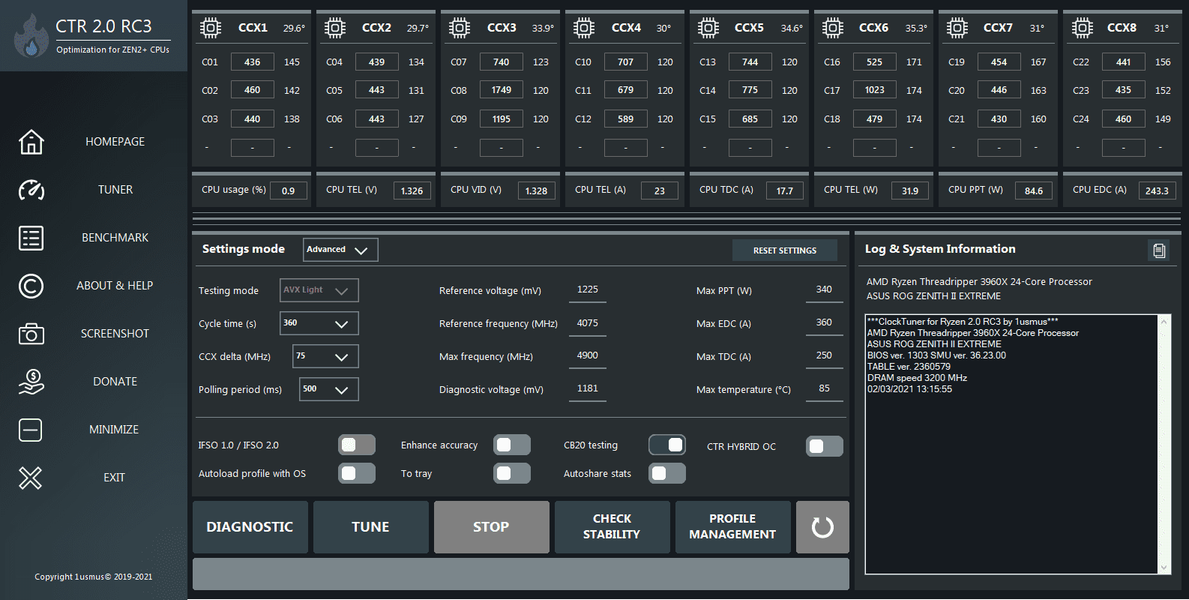Viewport: 1189px width, 600px height.
Task: Copy log using clipboard icon
Action: pyautogui.click(x=1158, y=251)
